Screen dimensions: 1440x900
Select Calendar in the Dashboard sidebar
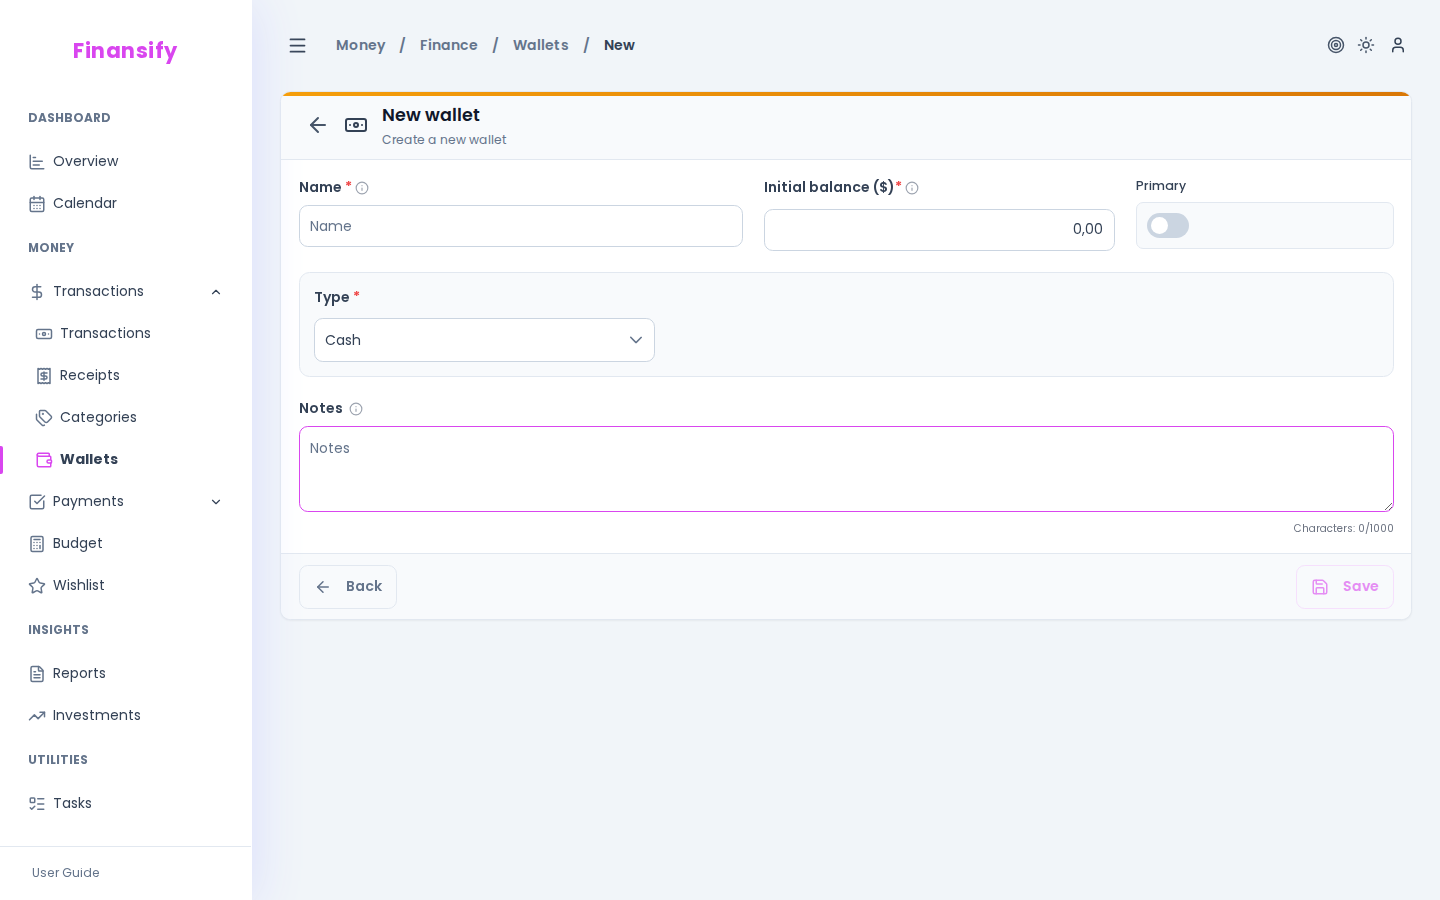click(x=85, y=203)
